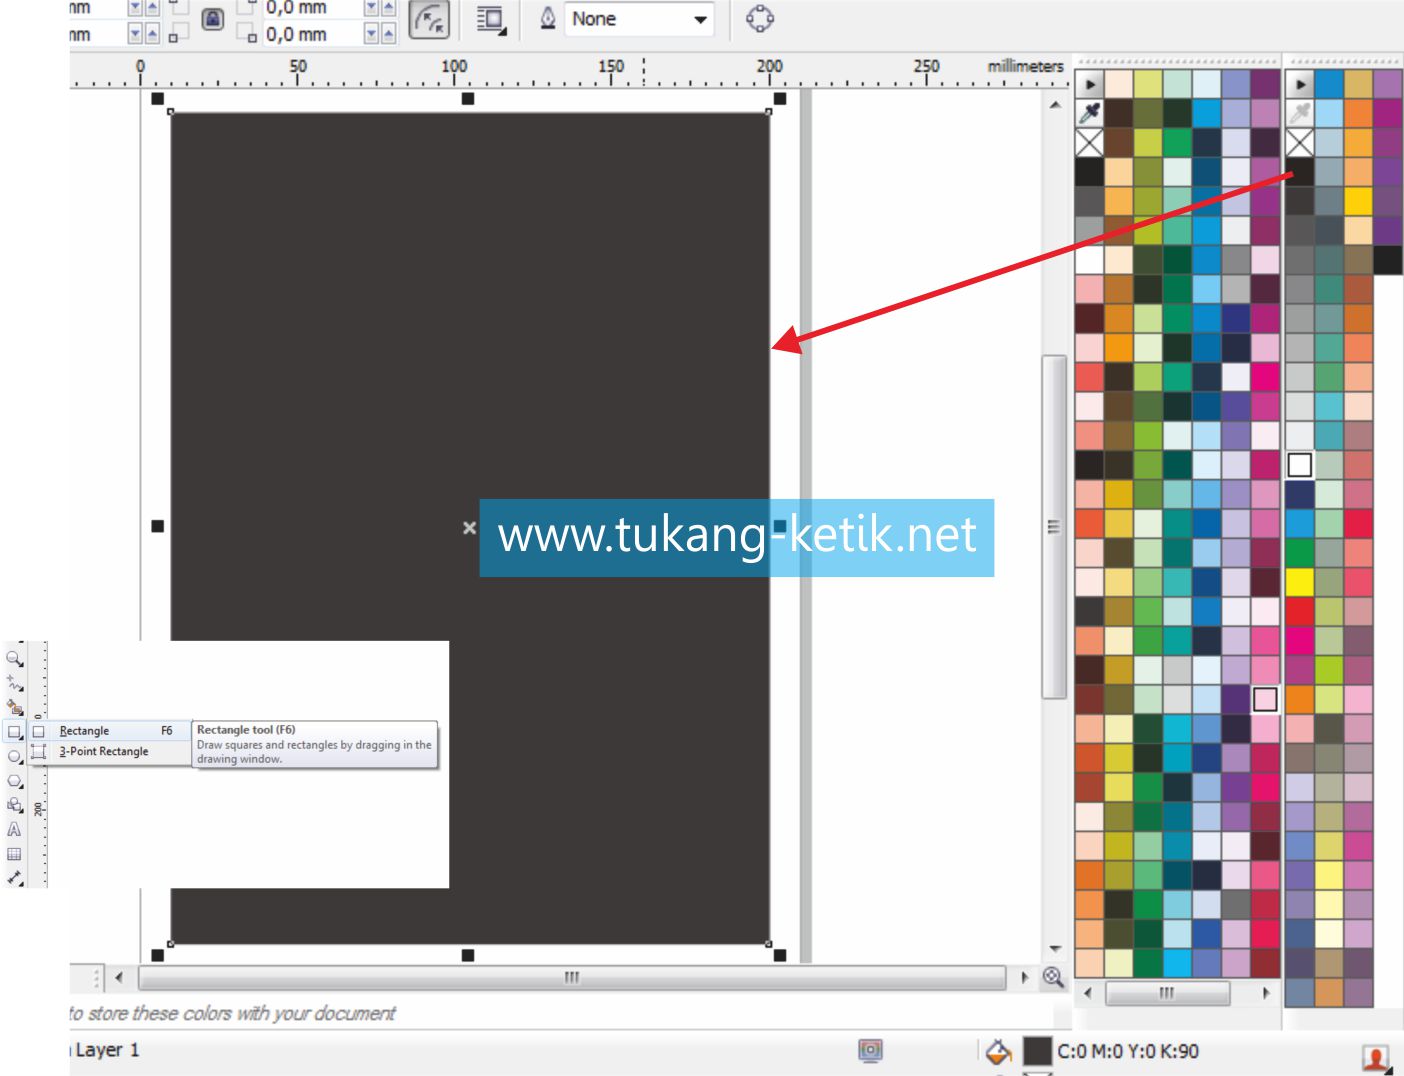Pick the eyedropper in the right color palette
Screen dimensions: 1404x1076
pos(1299,113)
